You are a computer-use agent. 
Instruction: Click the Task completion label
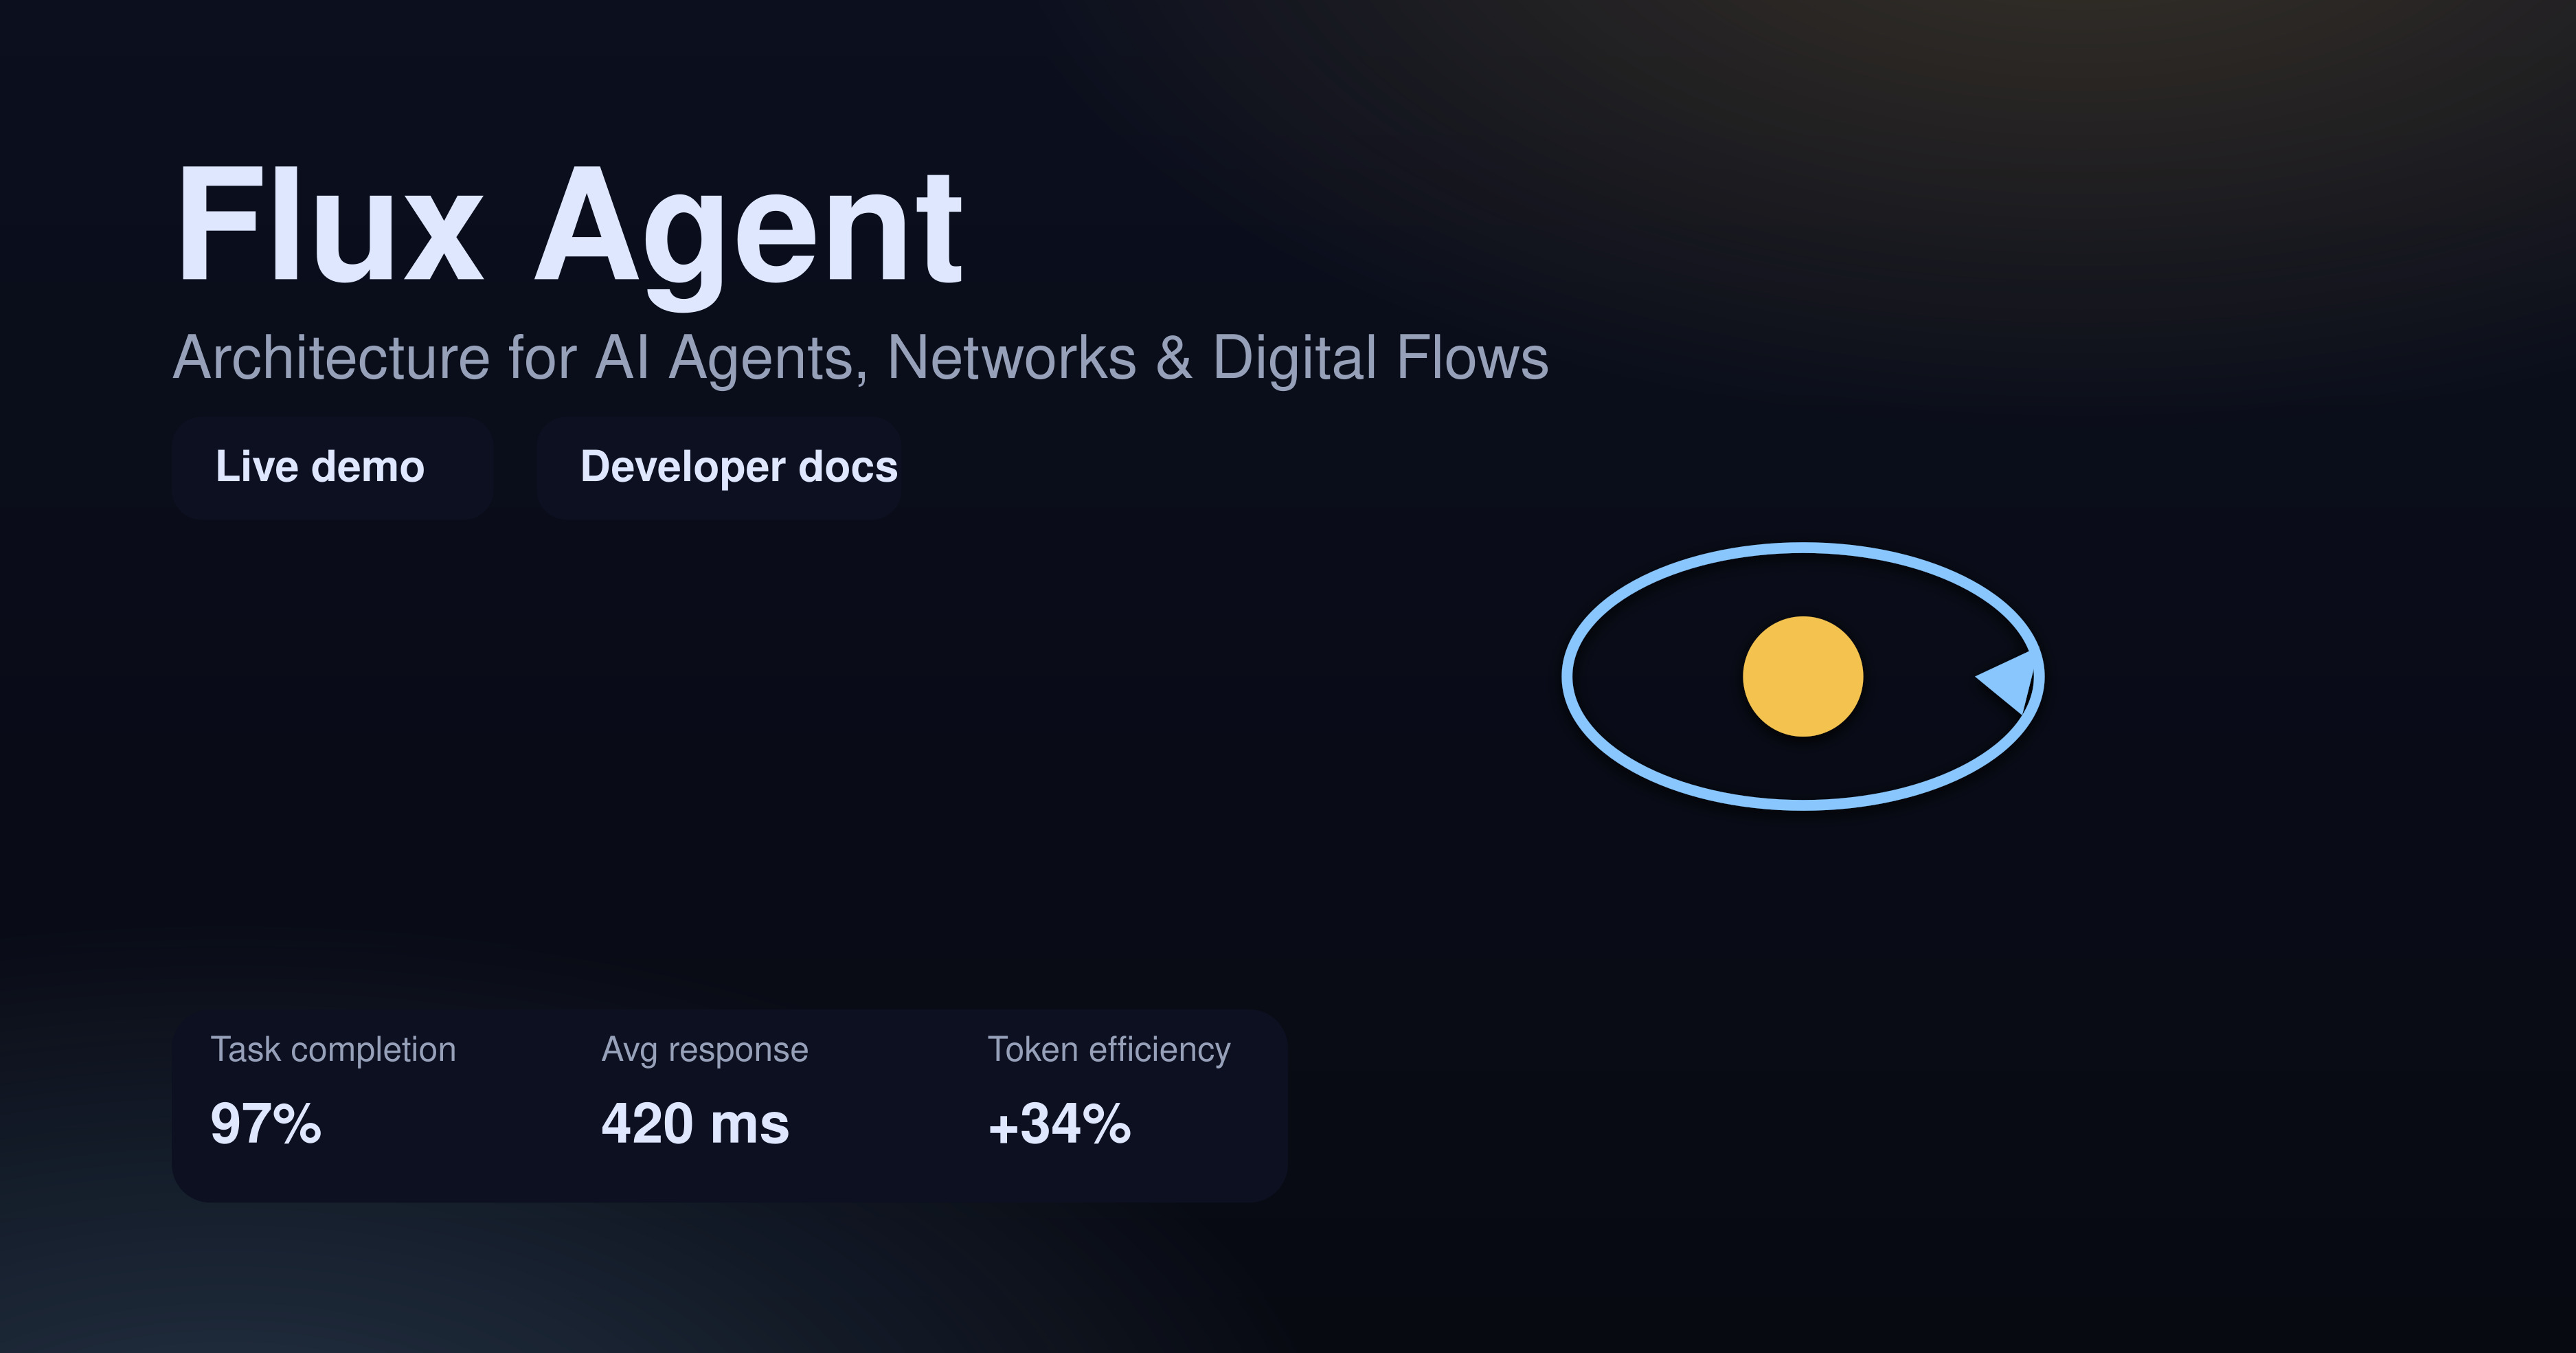333,1050
